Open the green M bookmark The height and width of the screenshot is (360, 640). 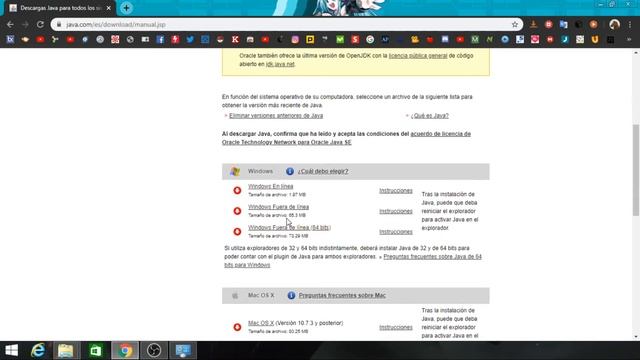click(x=340, y=40)
